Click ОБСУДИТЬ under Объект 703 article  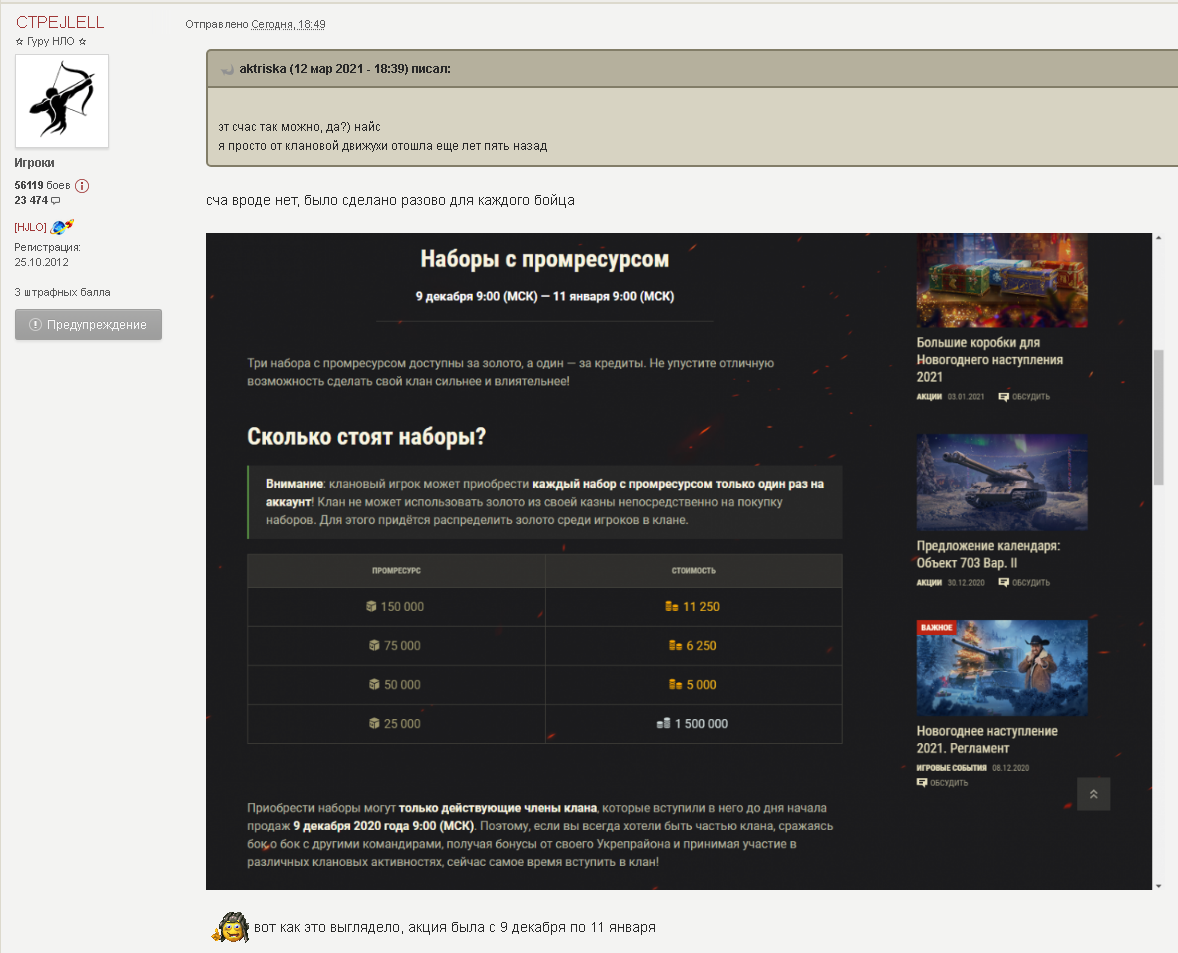click(x=1024, y=583)
